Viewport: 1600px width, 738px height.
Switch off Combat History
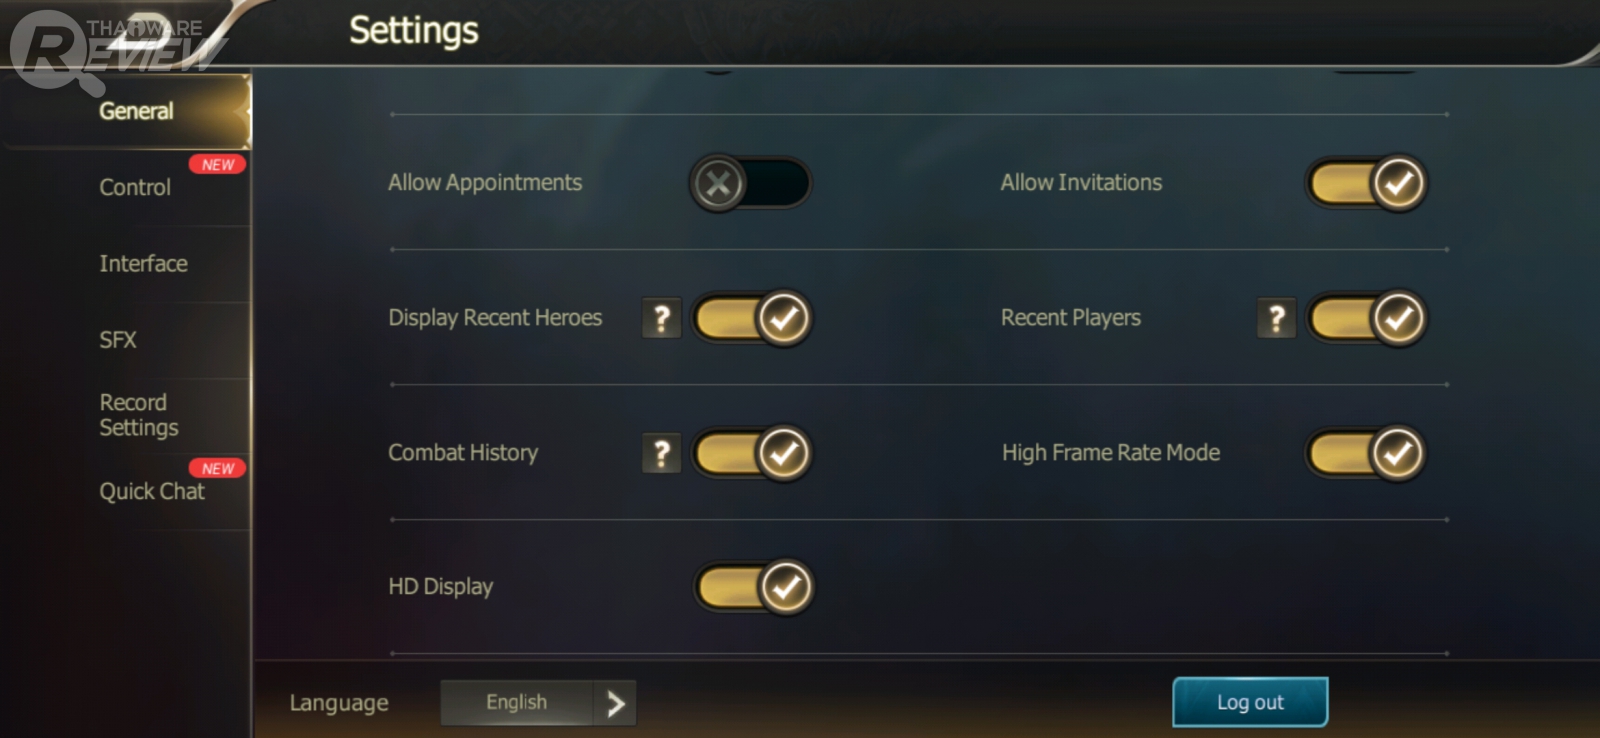[752, 453]
